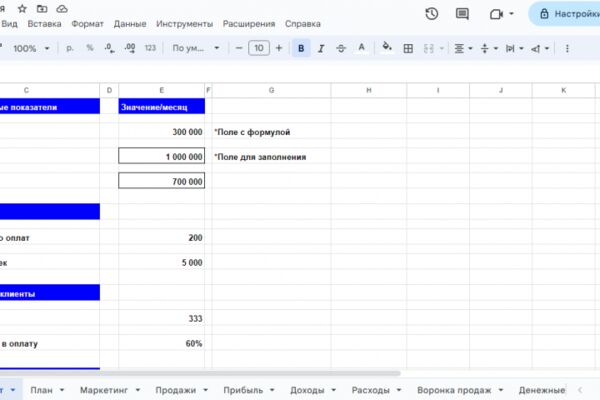This screenshot has height=400, width=600.
Task: Open version history clock icon
Action: (432, 14)
